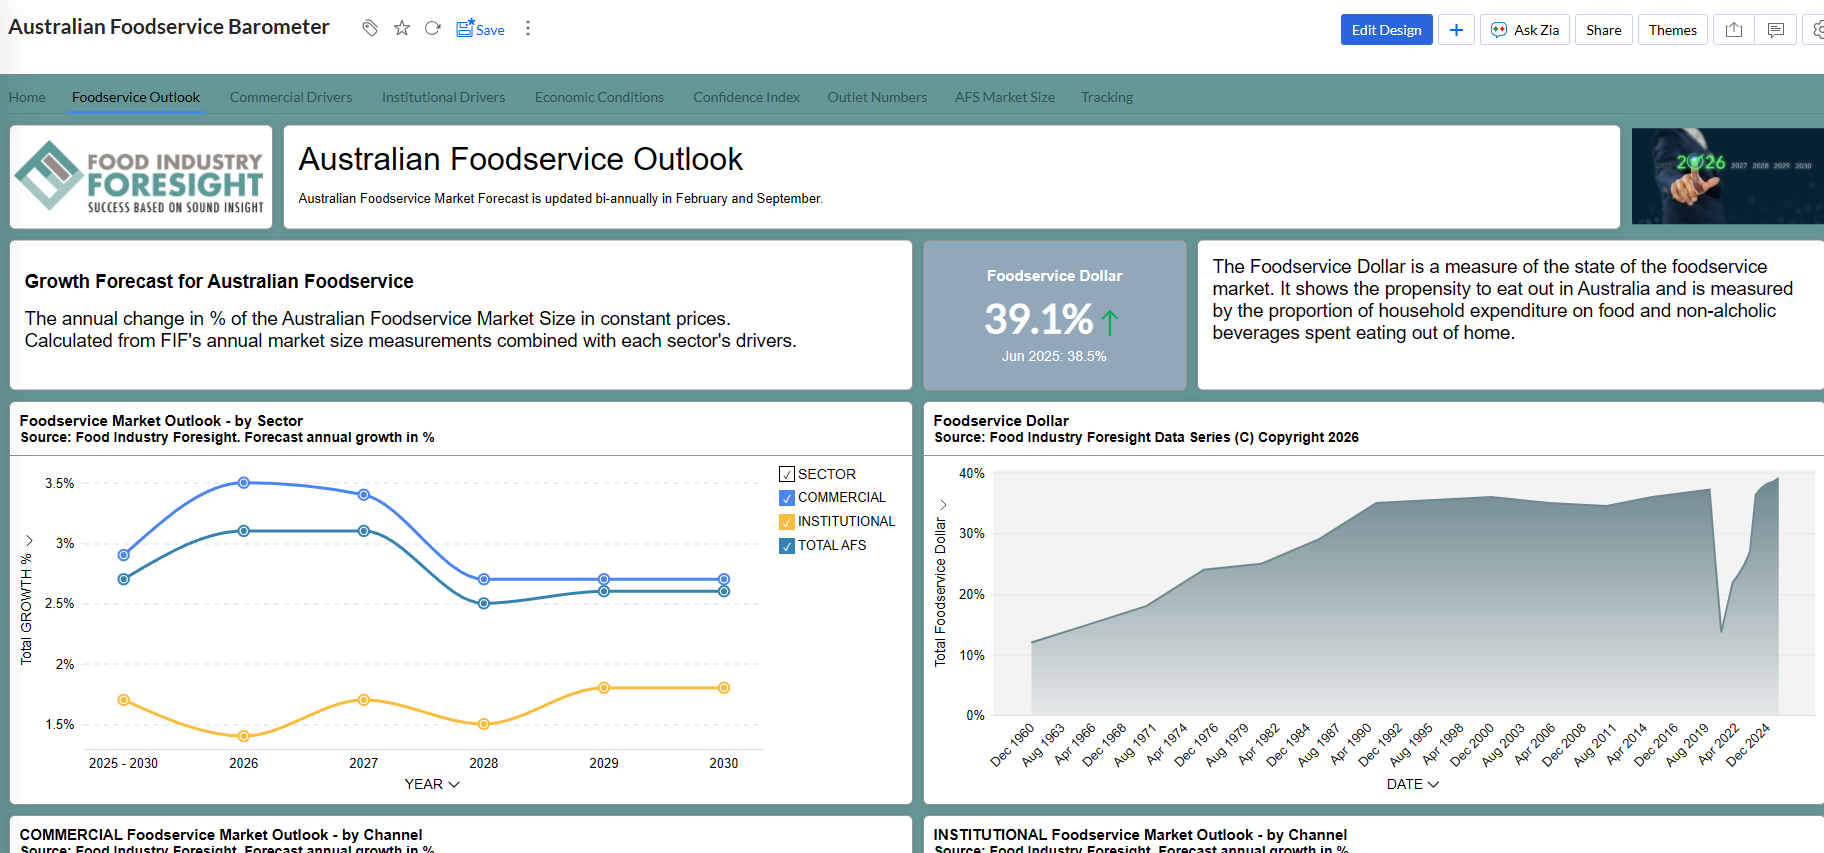Open the Ask Zia assistant
Viewport: 1824px width, 853px height.
pos(1525,30)
